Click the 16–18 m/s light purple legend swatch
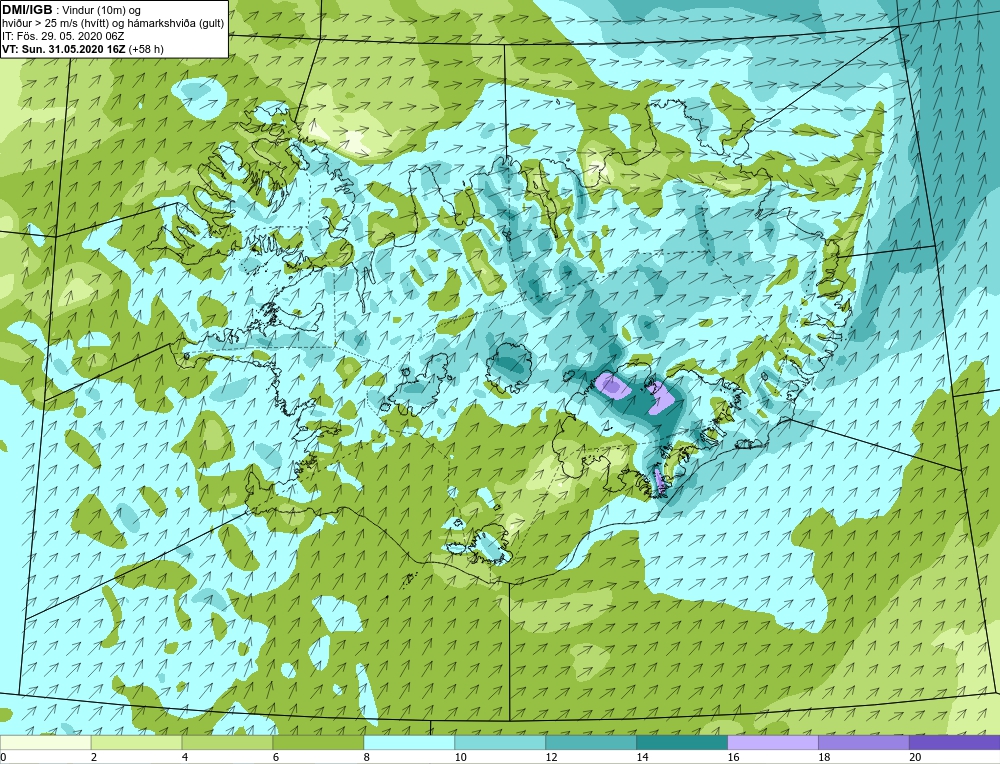This screenshot has height=764, width=1000. click(773, 743)
